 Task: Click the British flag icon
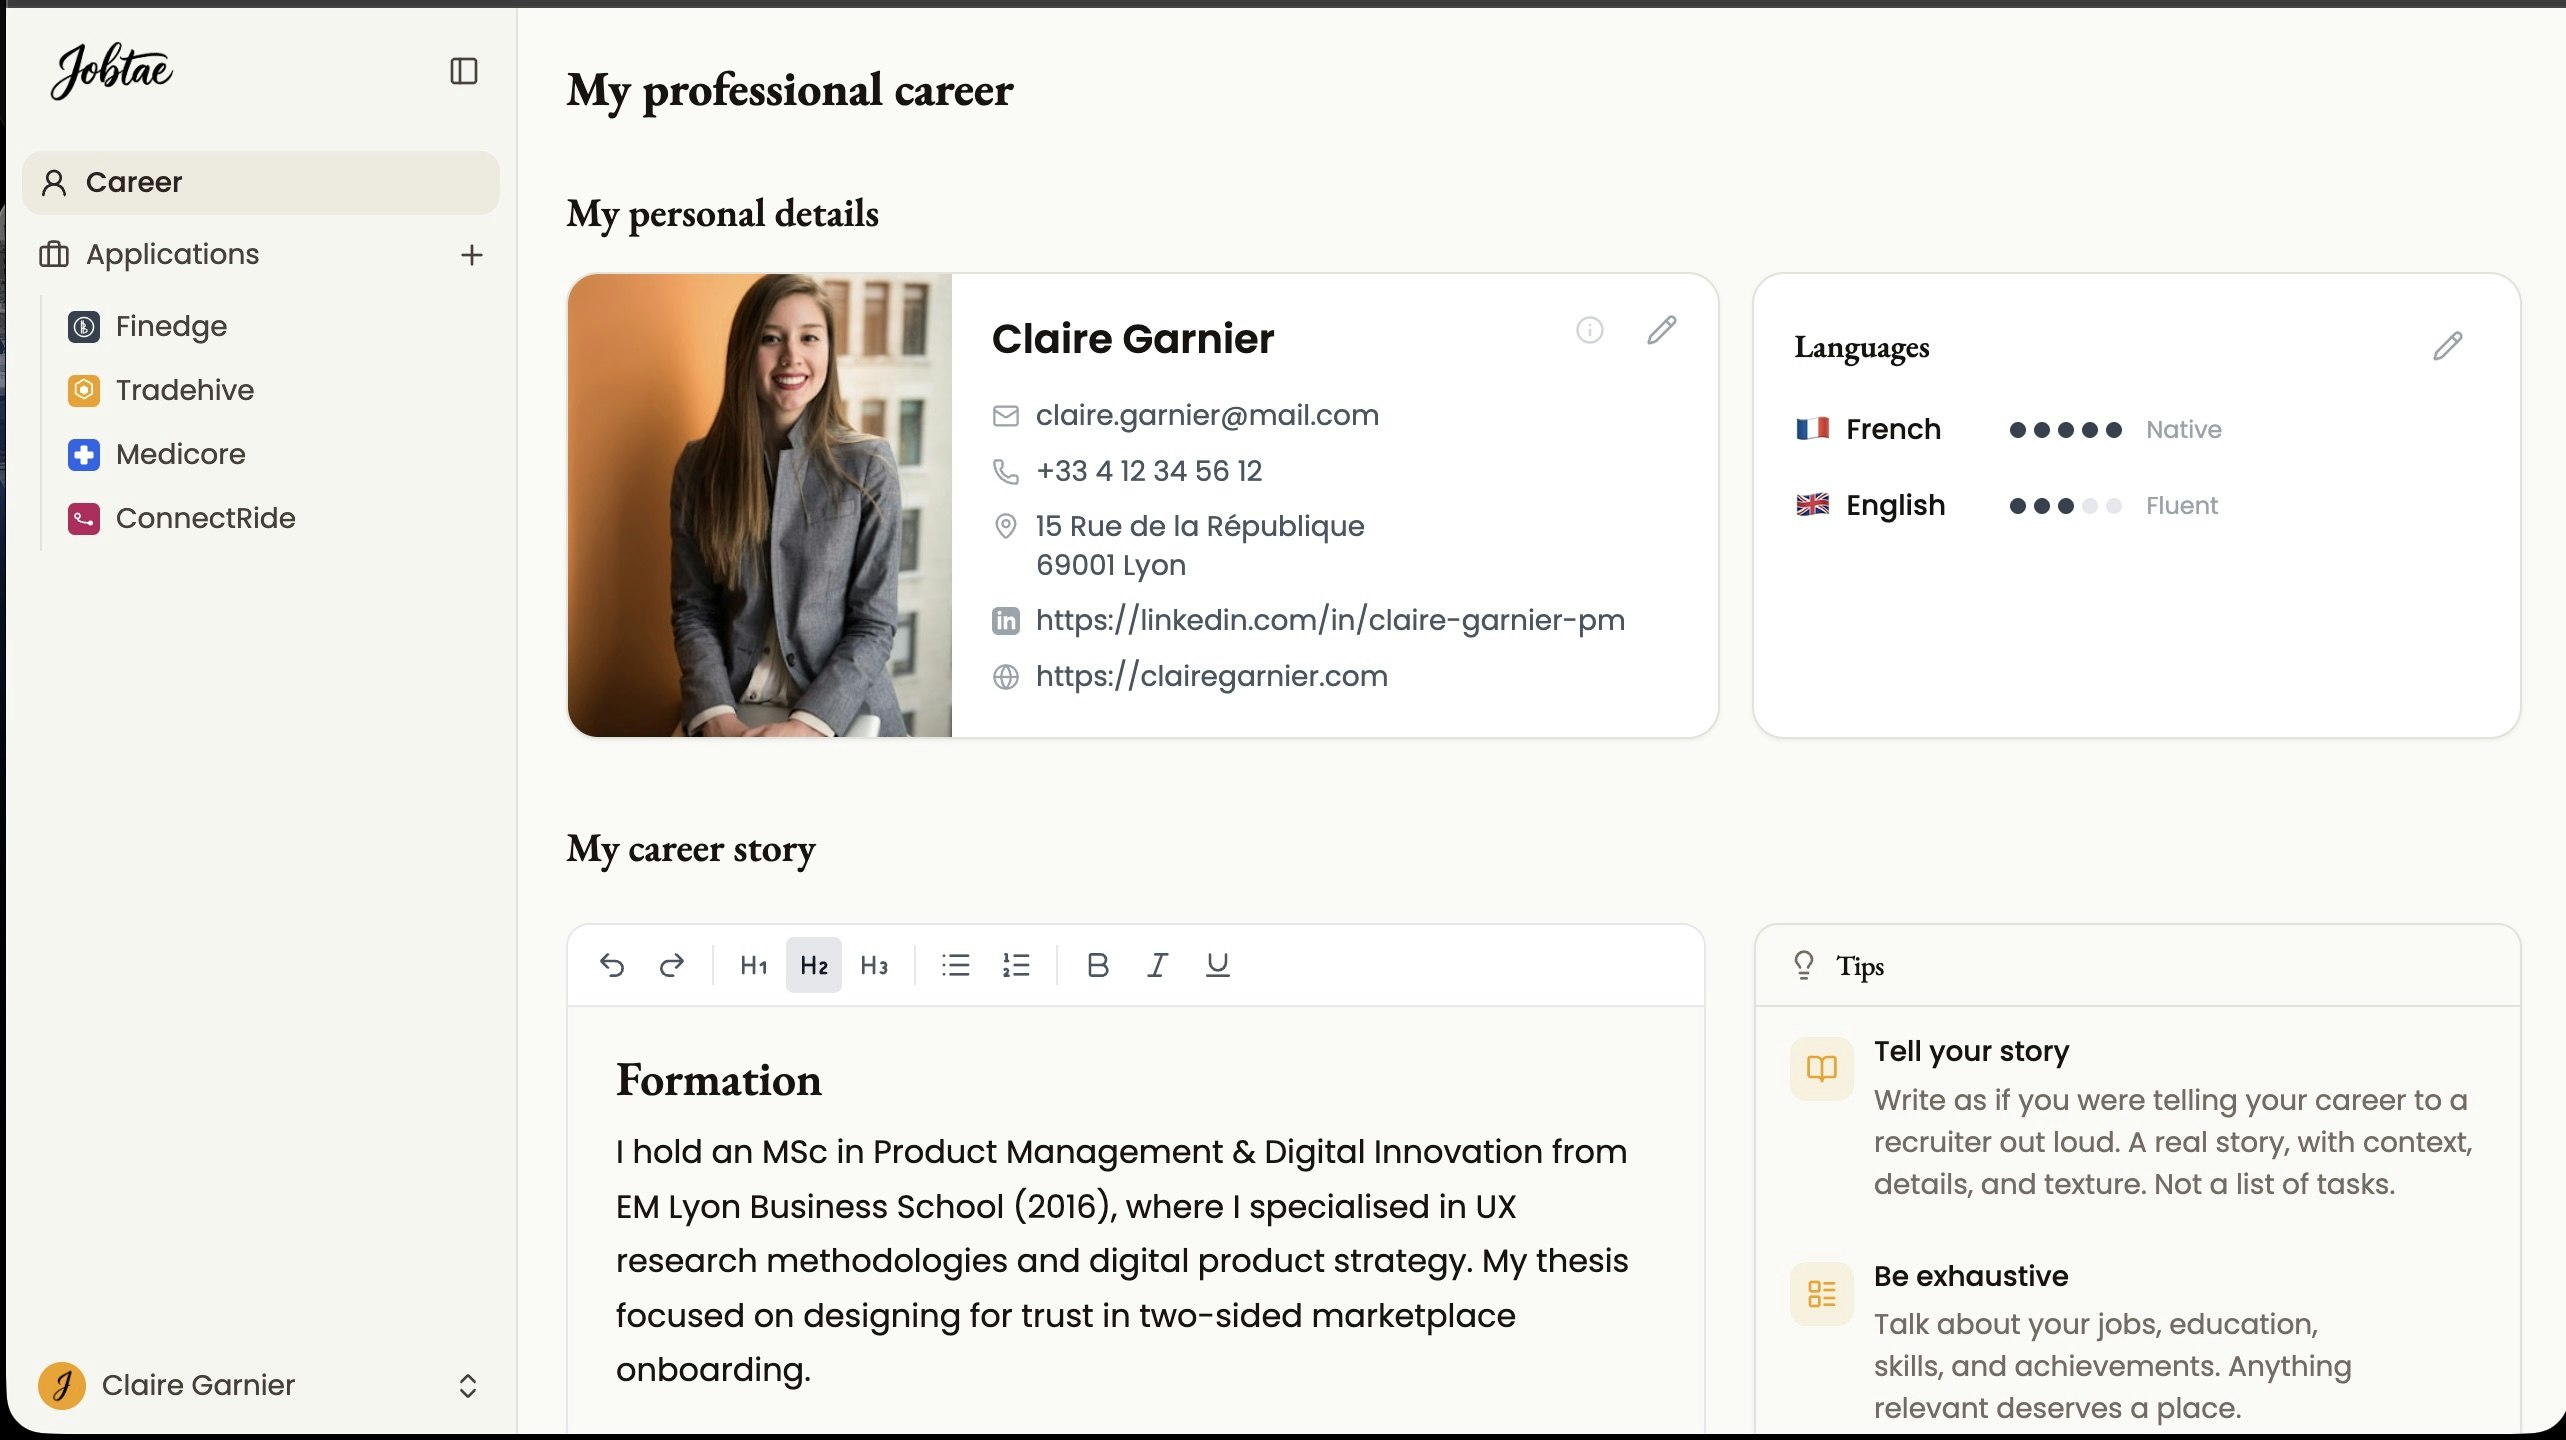click(x=1813, y=505)
